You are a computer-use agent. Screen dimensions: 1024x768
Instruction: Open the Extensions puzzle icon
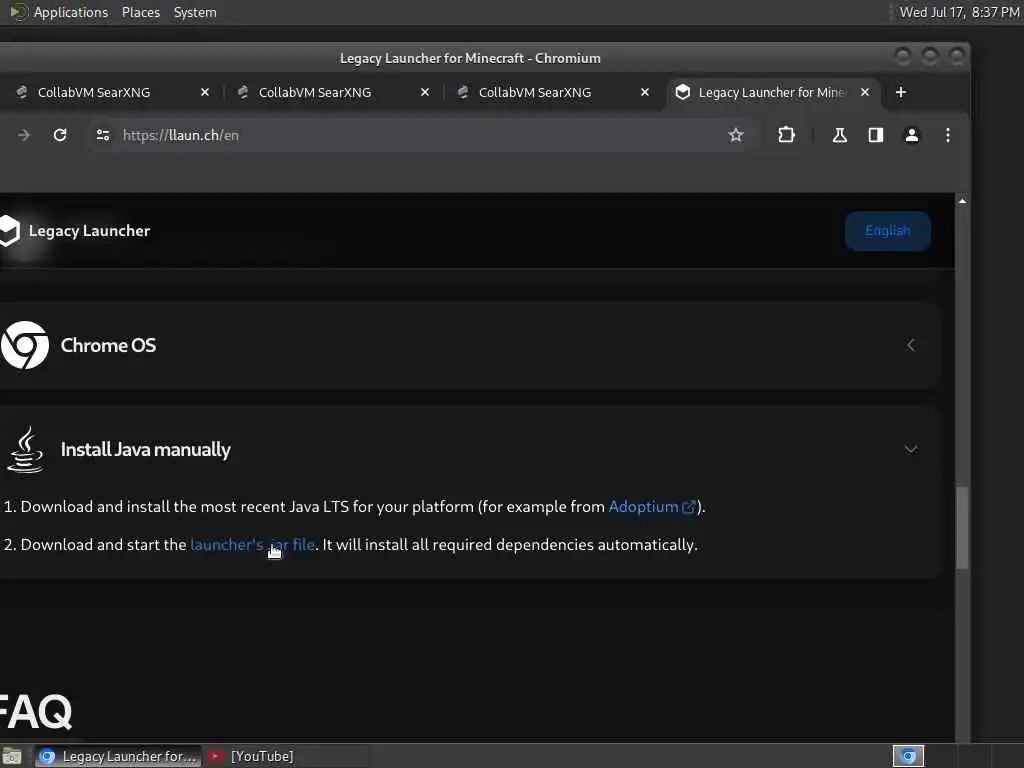pyautogui.click(x=786, y=135)
